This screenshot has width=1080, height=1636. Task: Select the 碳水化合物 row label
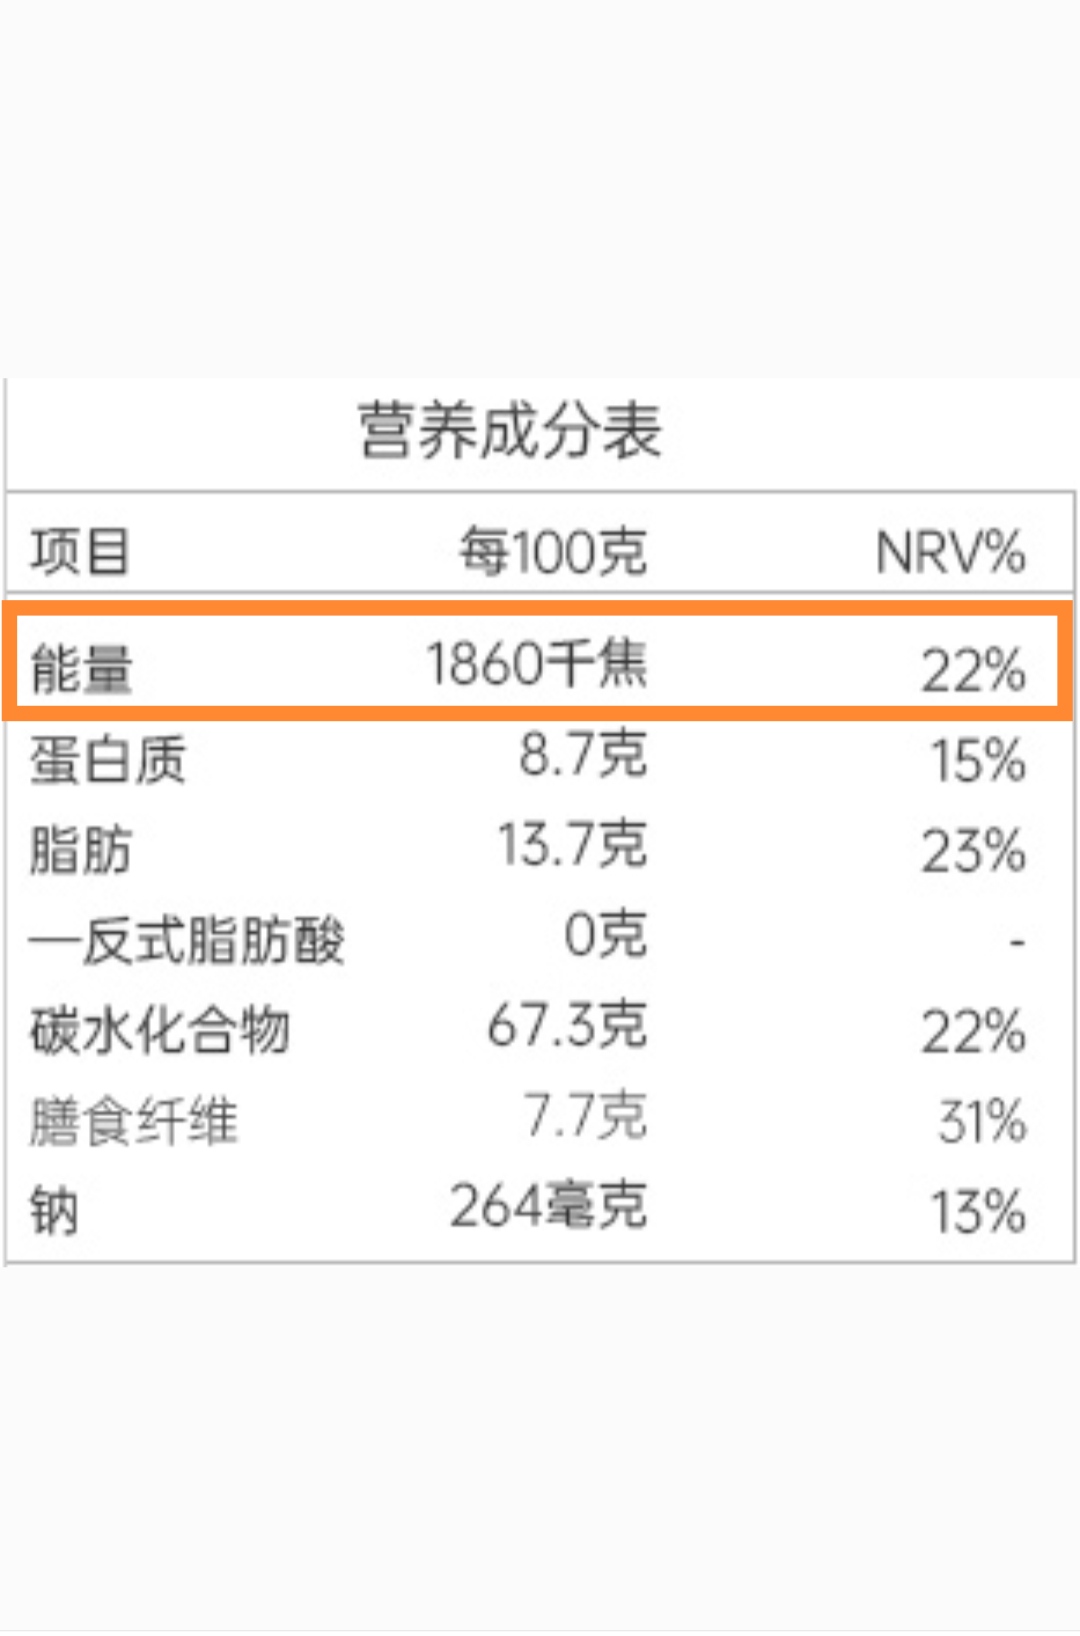(160, 1030)
